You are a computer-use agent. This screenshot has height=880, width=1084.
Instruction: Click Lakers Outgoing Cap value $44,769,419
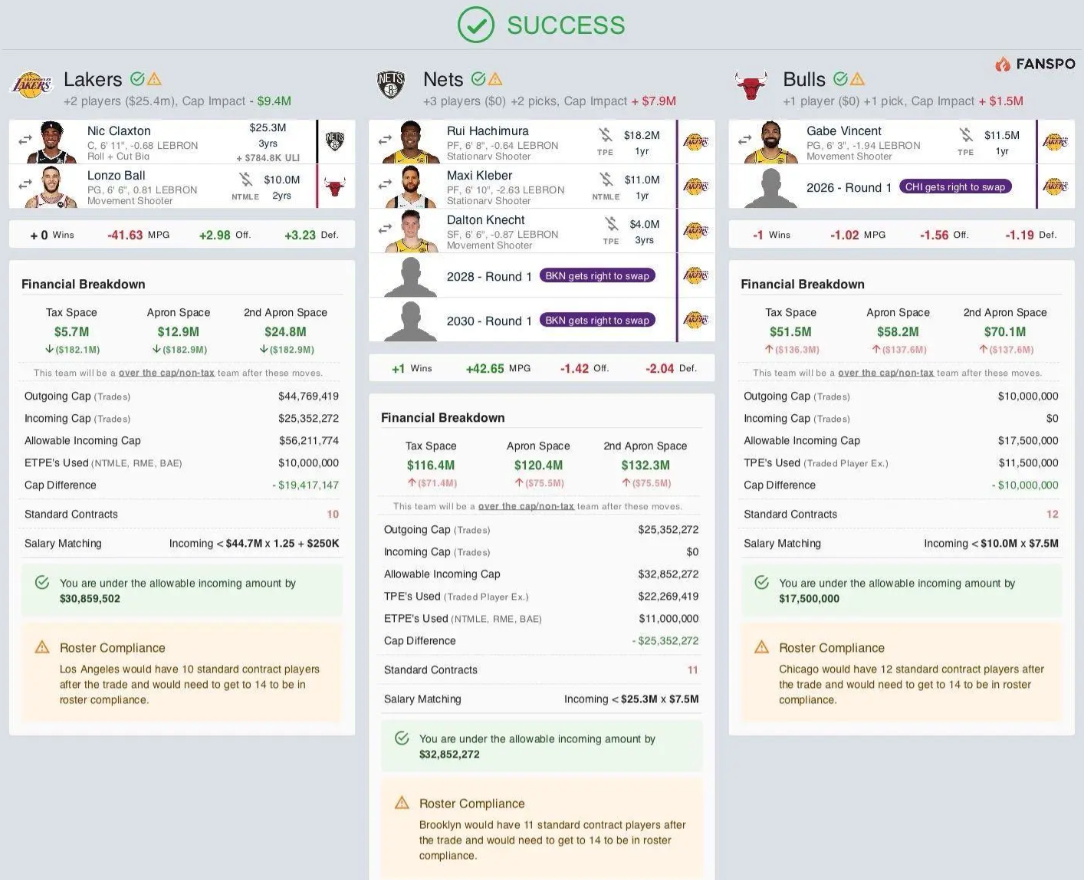point(308,396)
